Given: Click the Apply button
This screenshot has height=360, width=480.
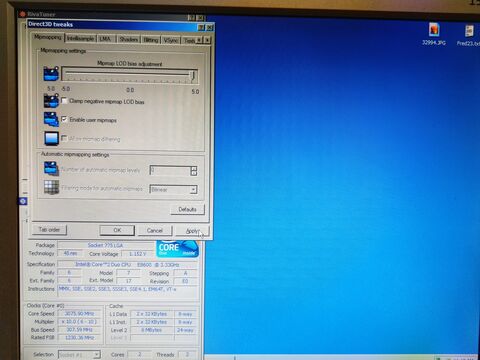Looking at the screenshot, I should pos(192,231).
